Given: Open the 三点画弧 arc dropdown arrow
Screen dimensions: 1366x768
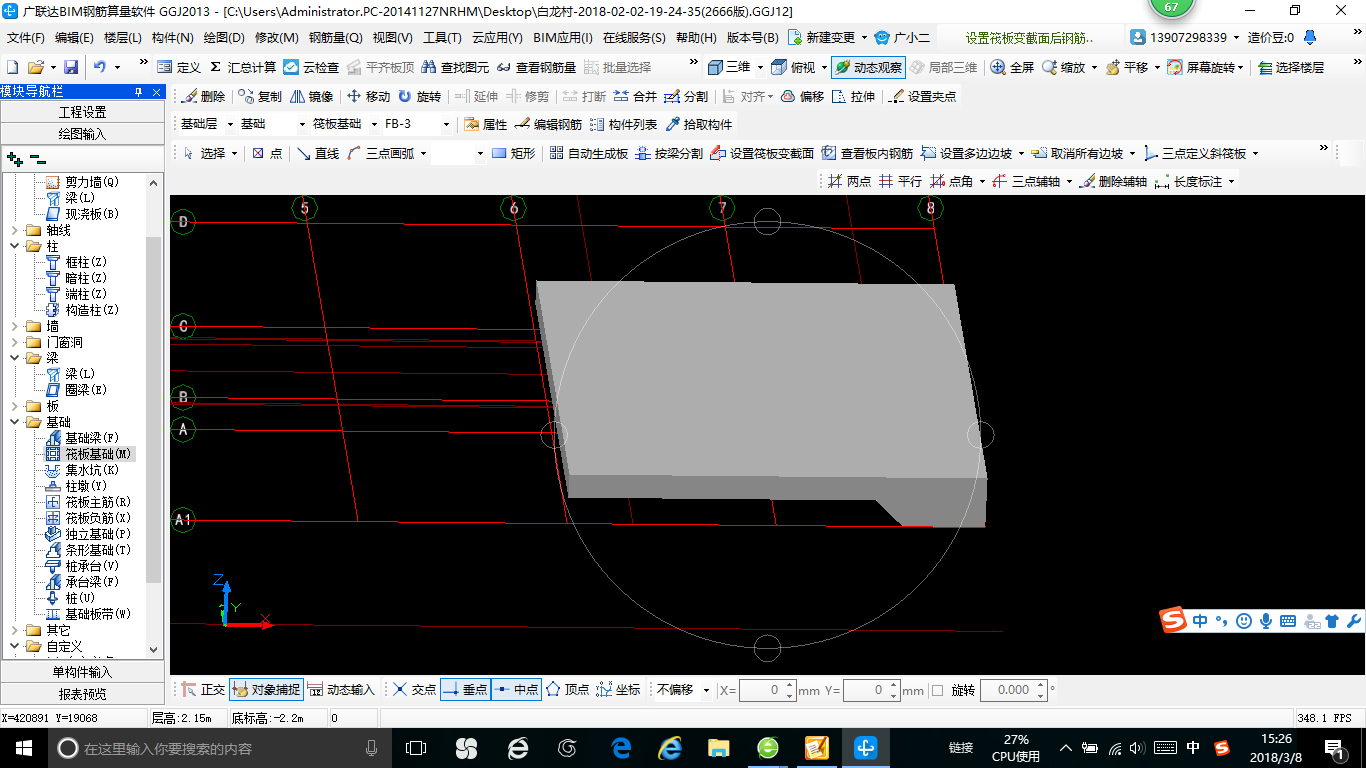Looking at the screenshot, I should [423, 153].
